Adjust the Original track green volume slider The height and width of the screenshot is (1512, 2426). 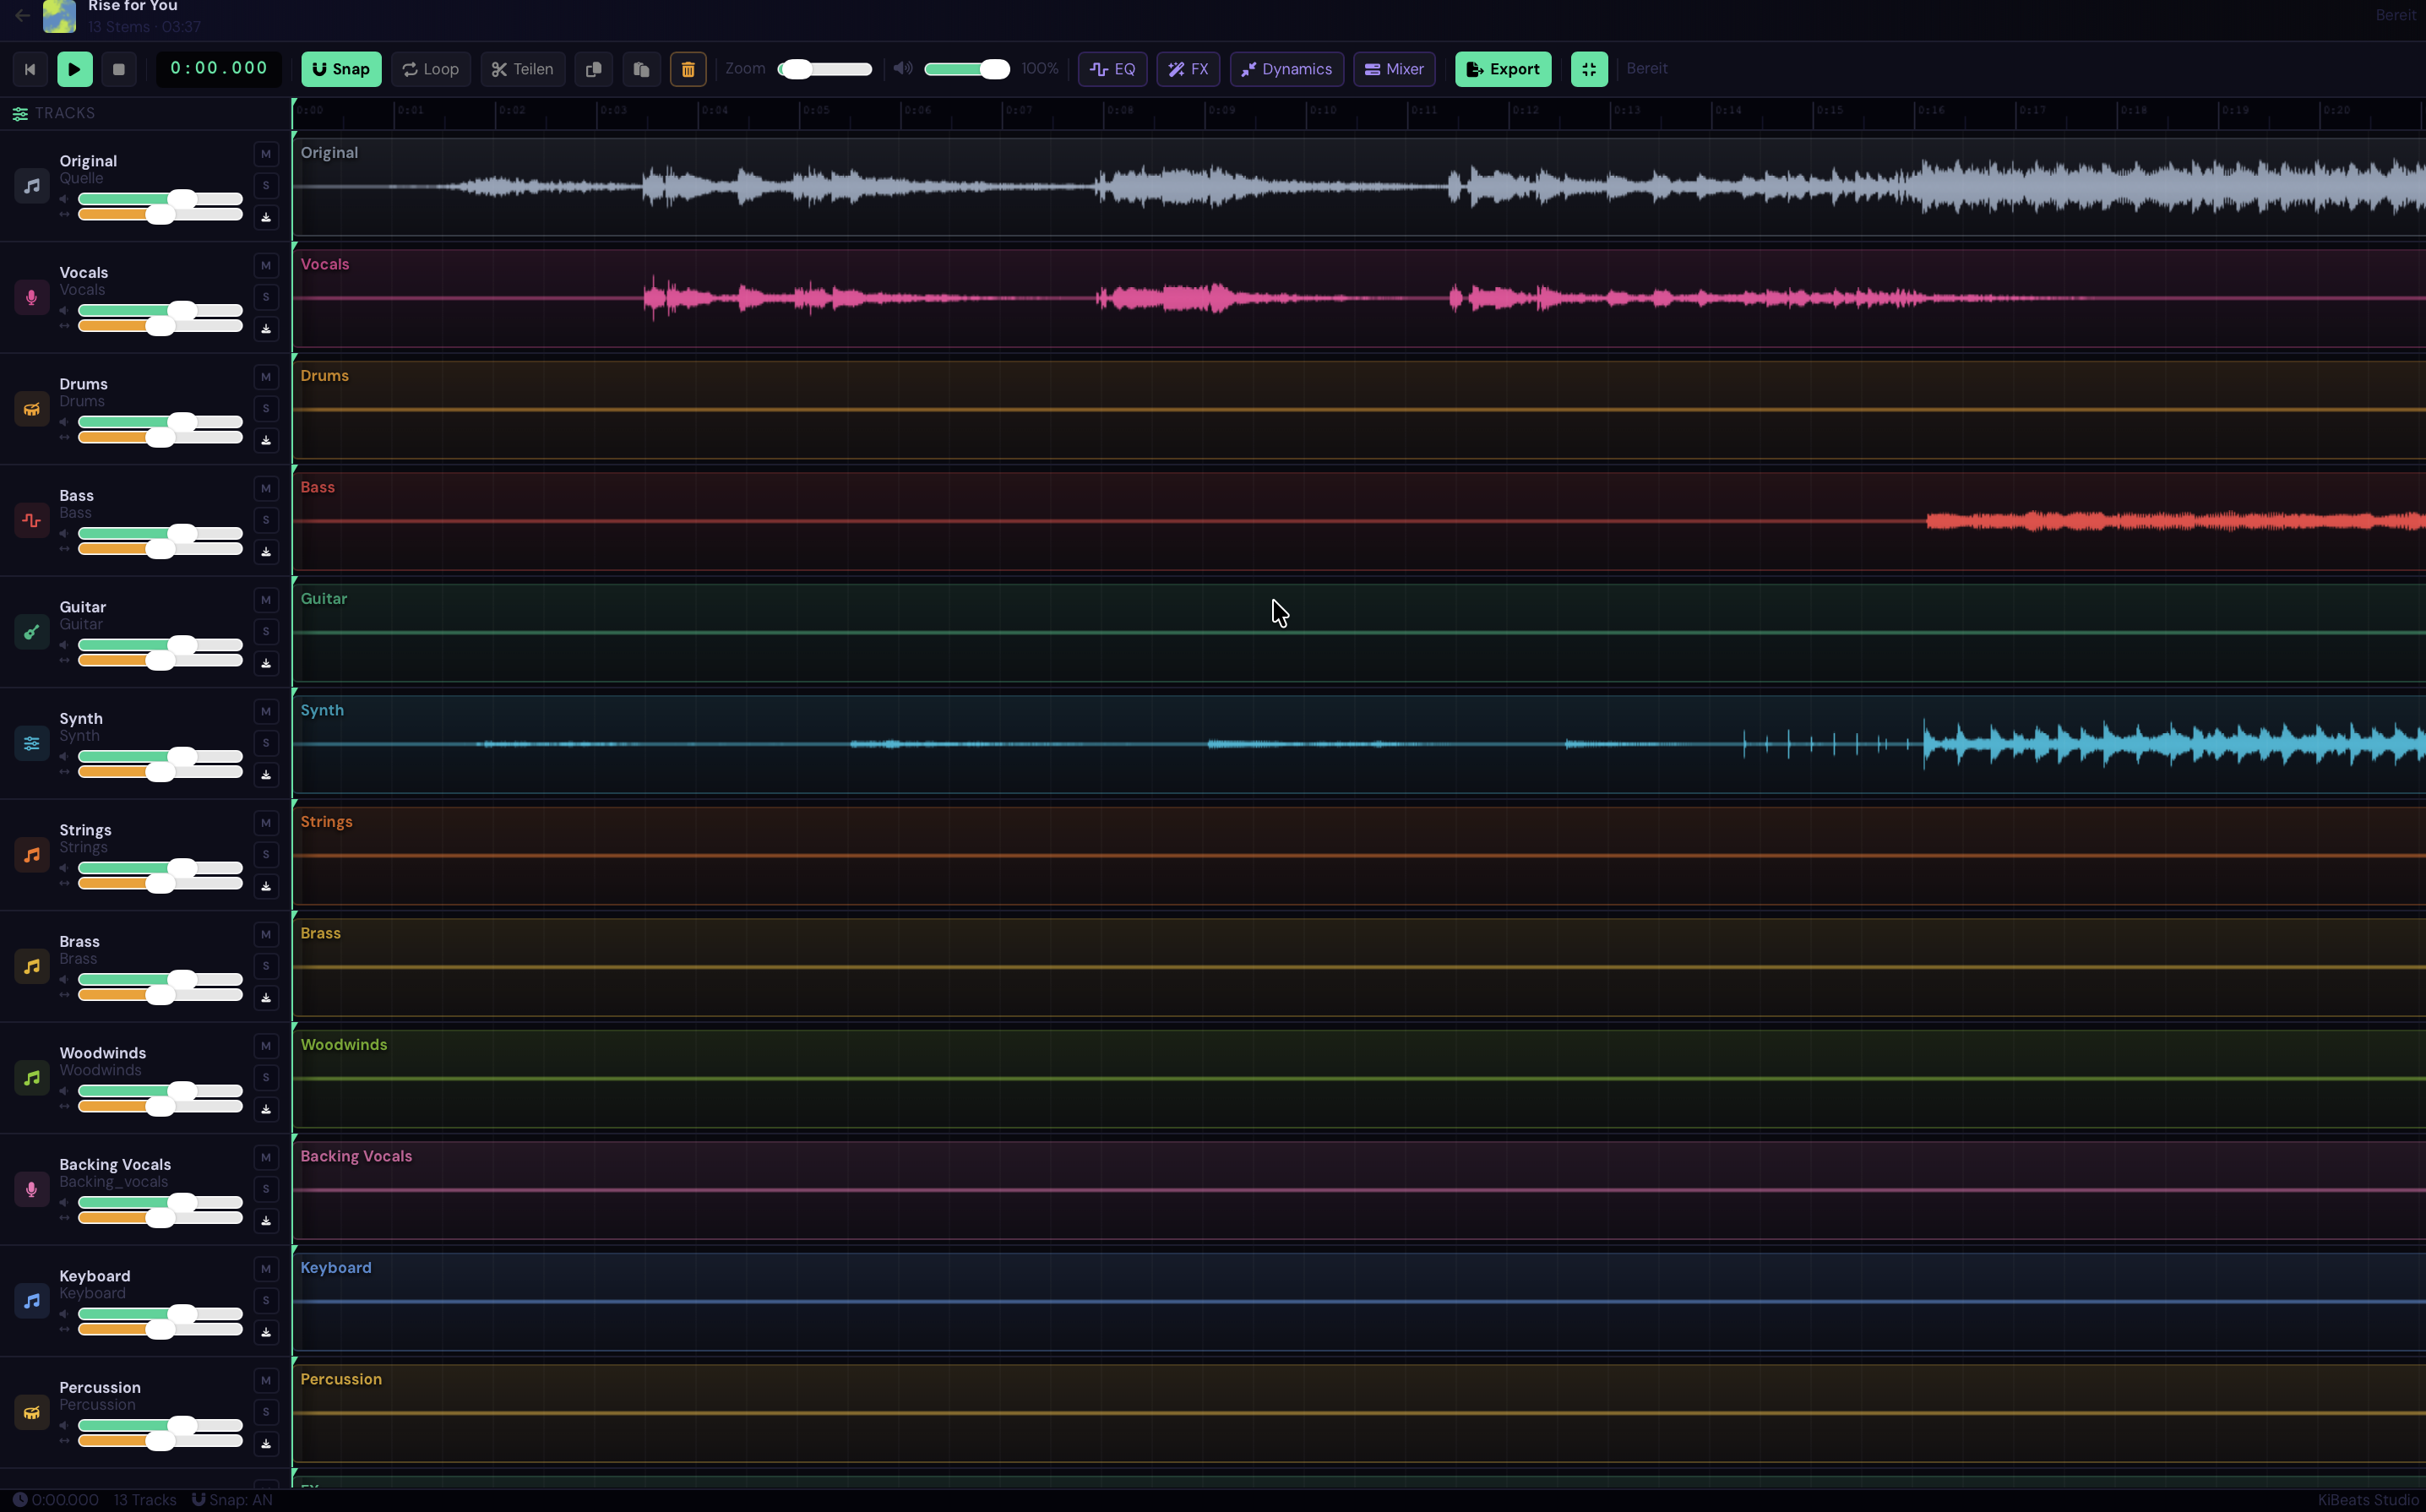click(x=160, y=199)
